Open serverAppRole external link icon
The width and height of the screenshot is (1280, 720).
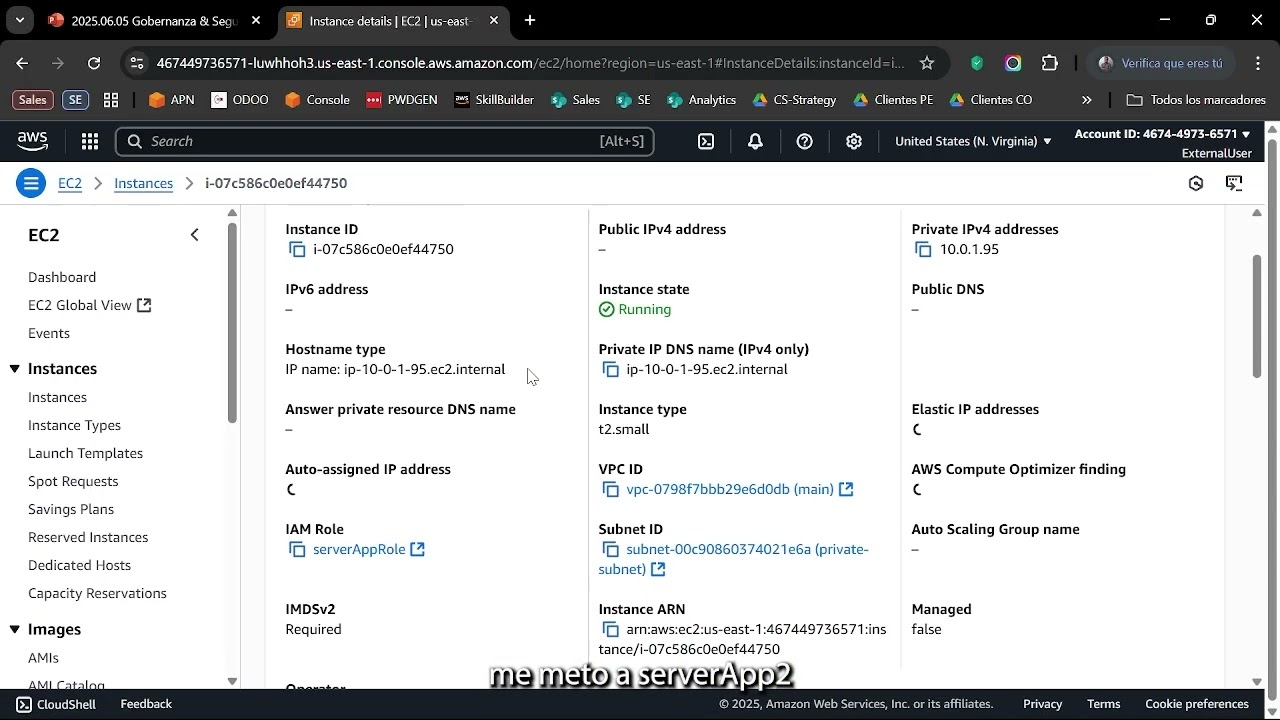pyautogui.click(x=418, y=549)
